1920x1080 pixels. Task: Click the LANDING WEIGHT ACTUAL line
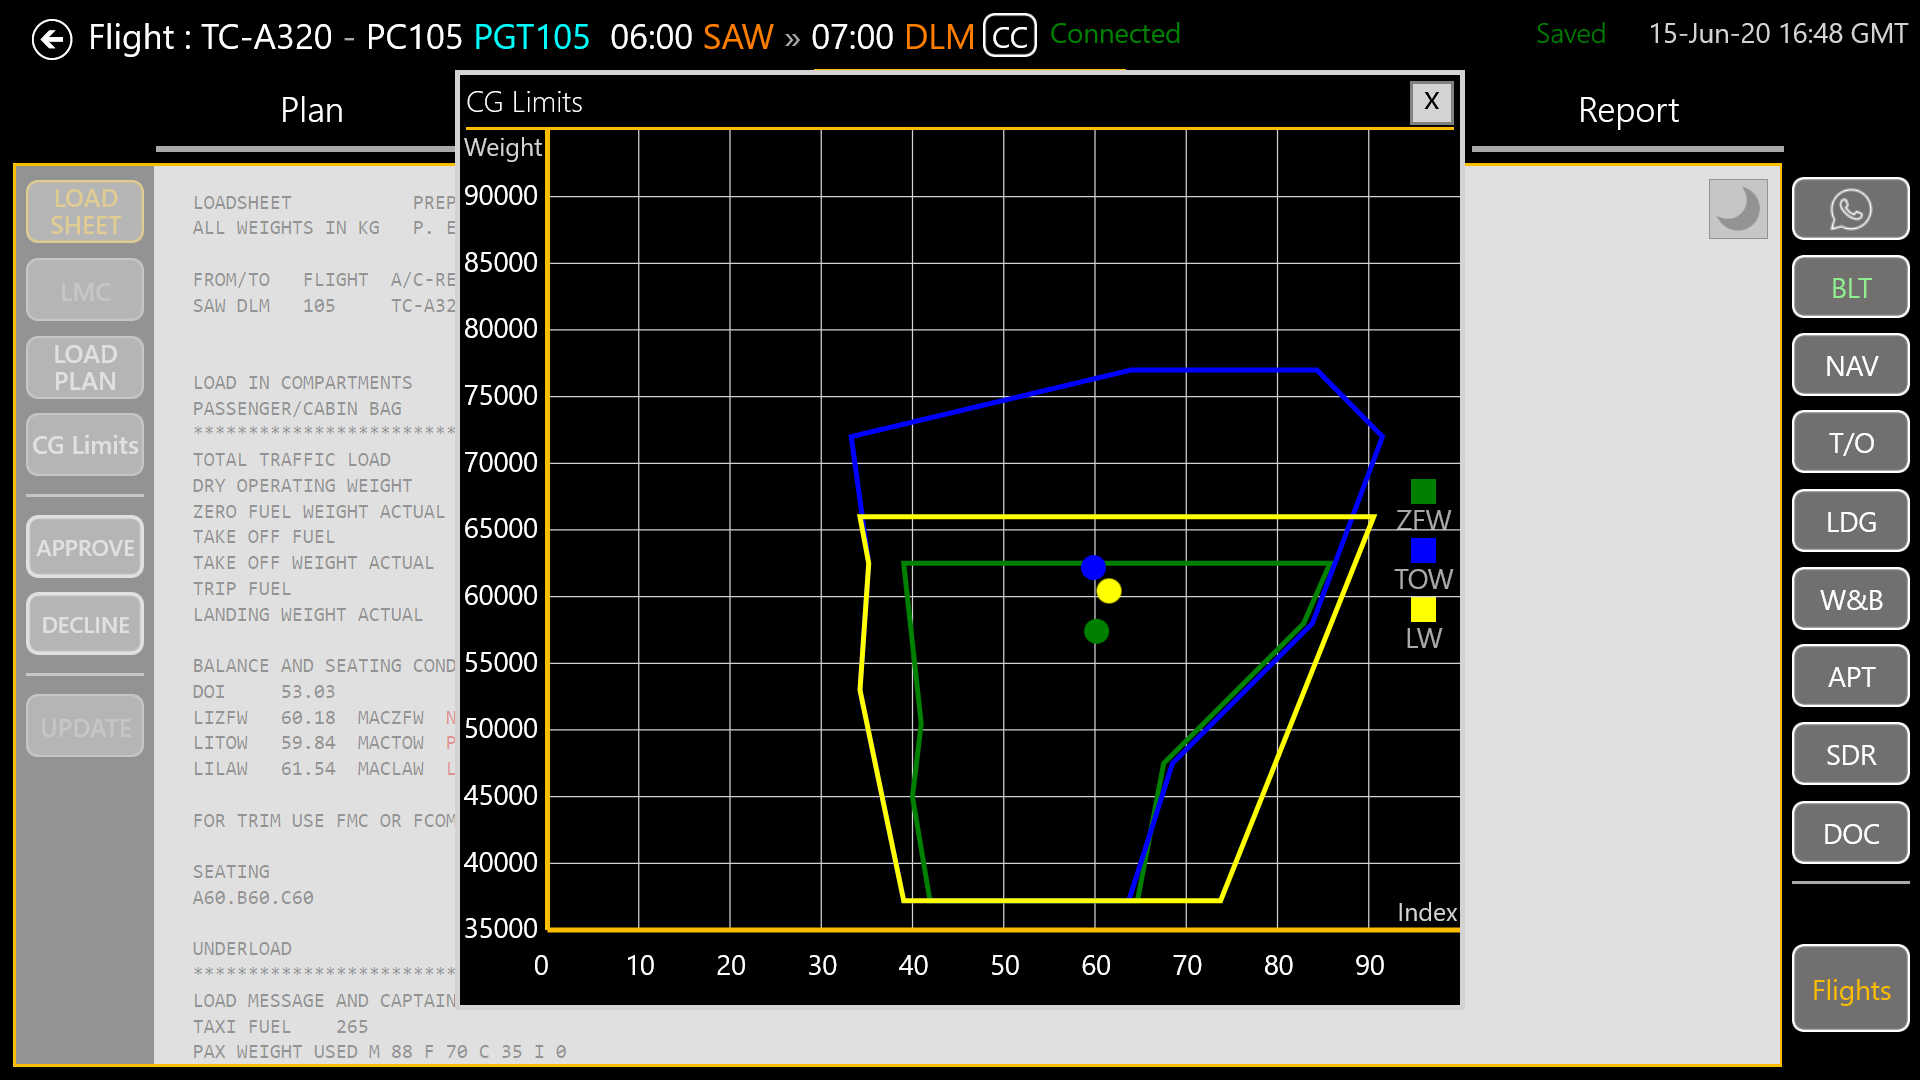(308, 615)
